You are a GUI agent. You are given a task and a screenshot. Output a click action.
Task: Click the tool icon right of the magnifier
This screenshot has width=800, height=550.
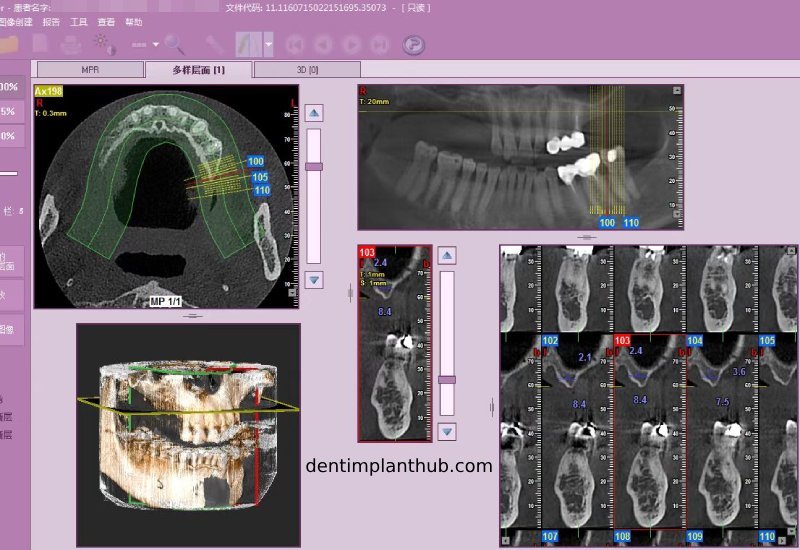point(214,45)
